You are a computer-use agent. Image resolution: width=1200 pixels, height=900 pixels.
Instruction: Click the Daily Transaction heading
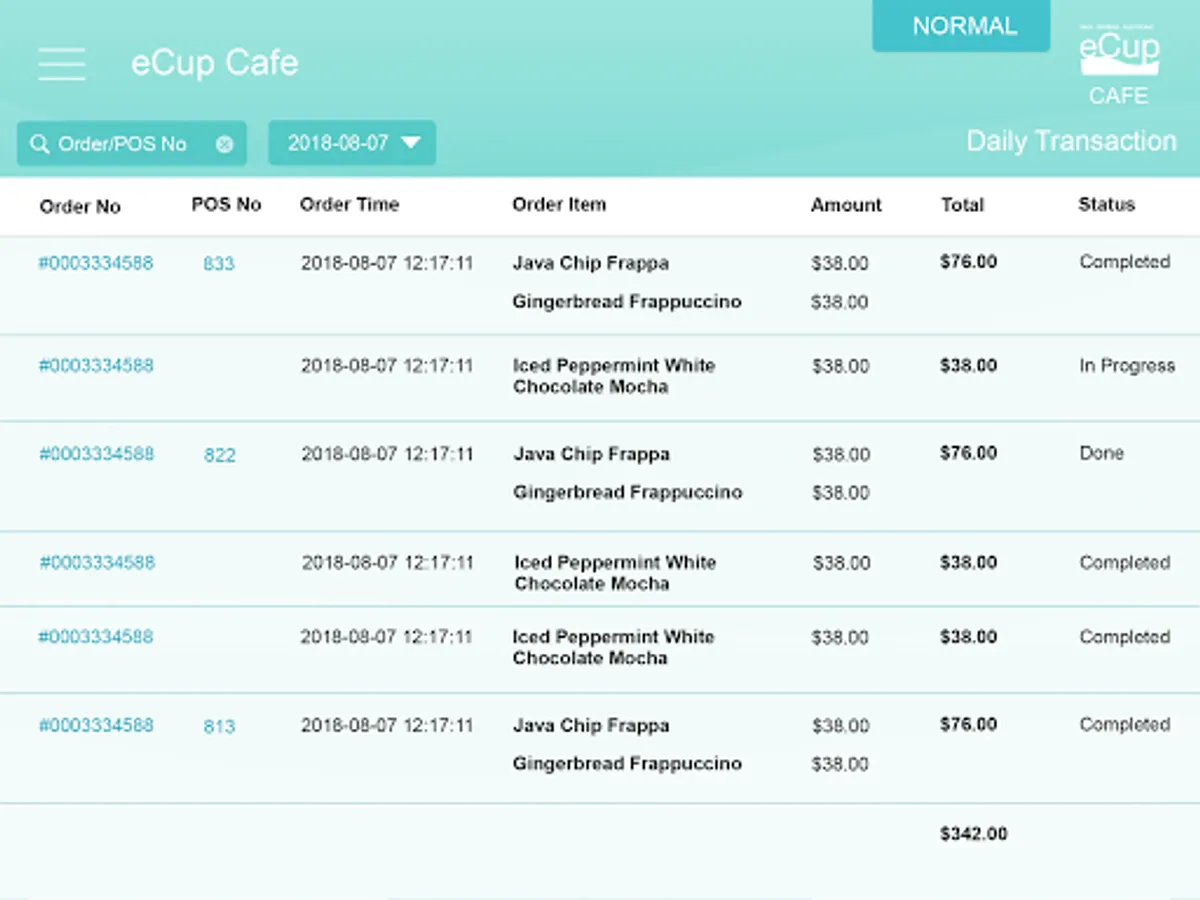point(1071,141)
